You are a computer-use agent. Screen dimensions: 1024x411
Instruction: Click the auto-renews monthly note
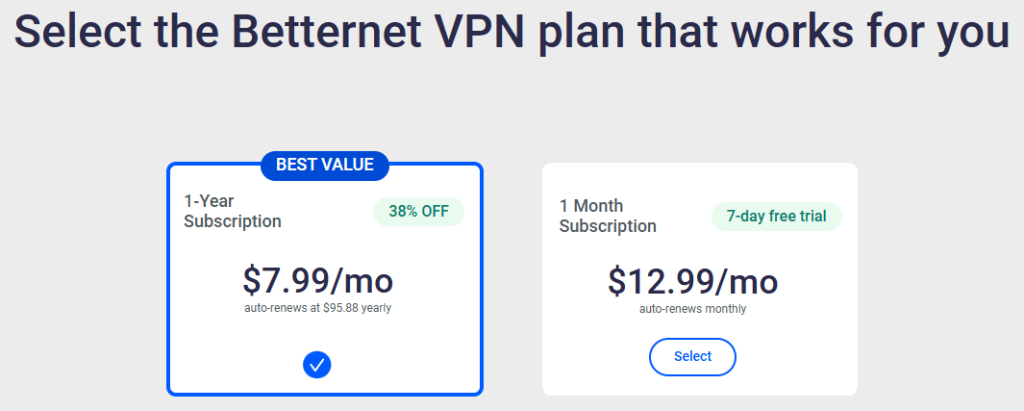point(692,309)
